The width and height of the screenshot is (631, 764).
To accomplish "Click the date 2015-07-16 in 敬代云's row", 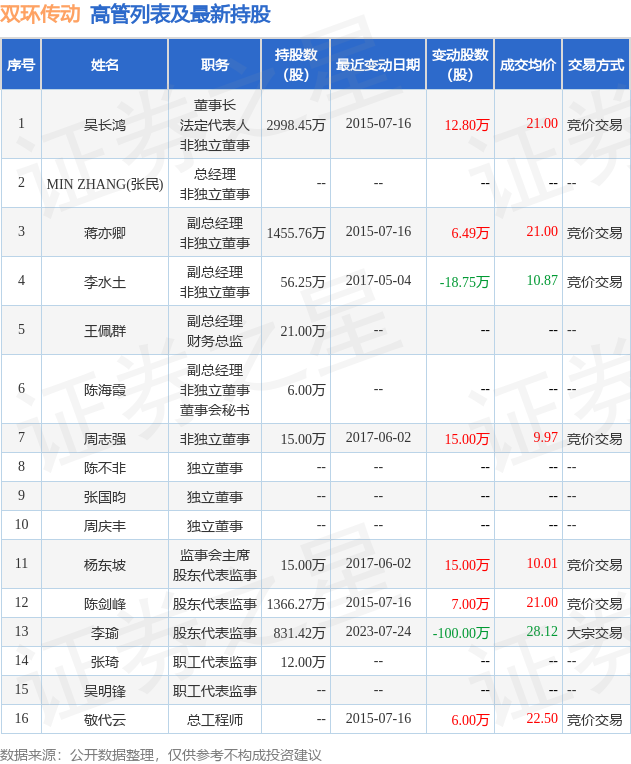I will pos(378,718).
